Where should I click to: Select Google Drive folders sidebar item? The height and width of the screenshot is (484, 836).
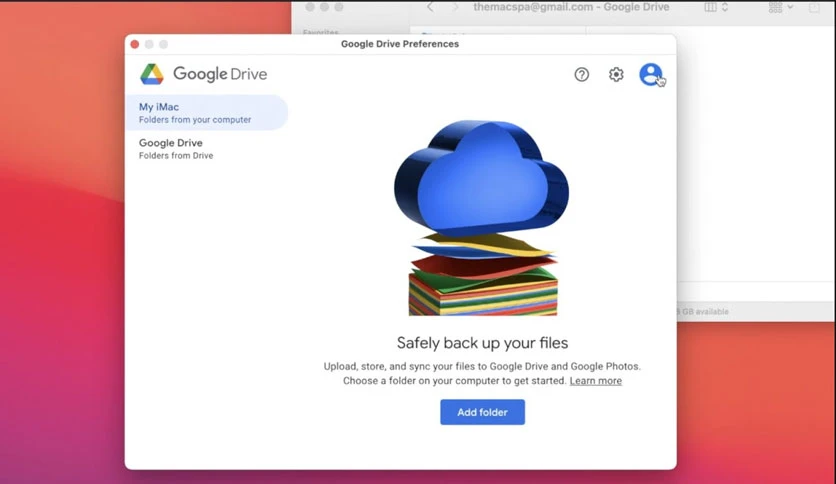[x=206, y=149]
